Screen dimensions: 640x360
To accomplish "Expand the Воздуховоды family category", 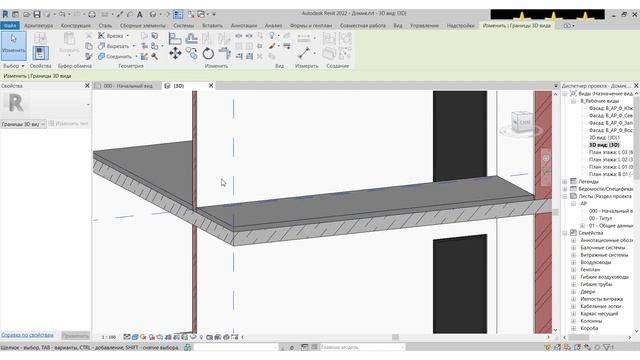I will [x=573, y=262].
